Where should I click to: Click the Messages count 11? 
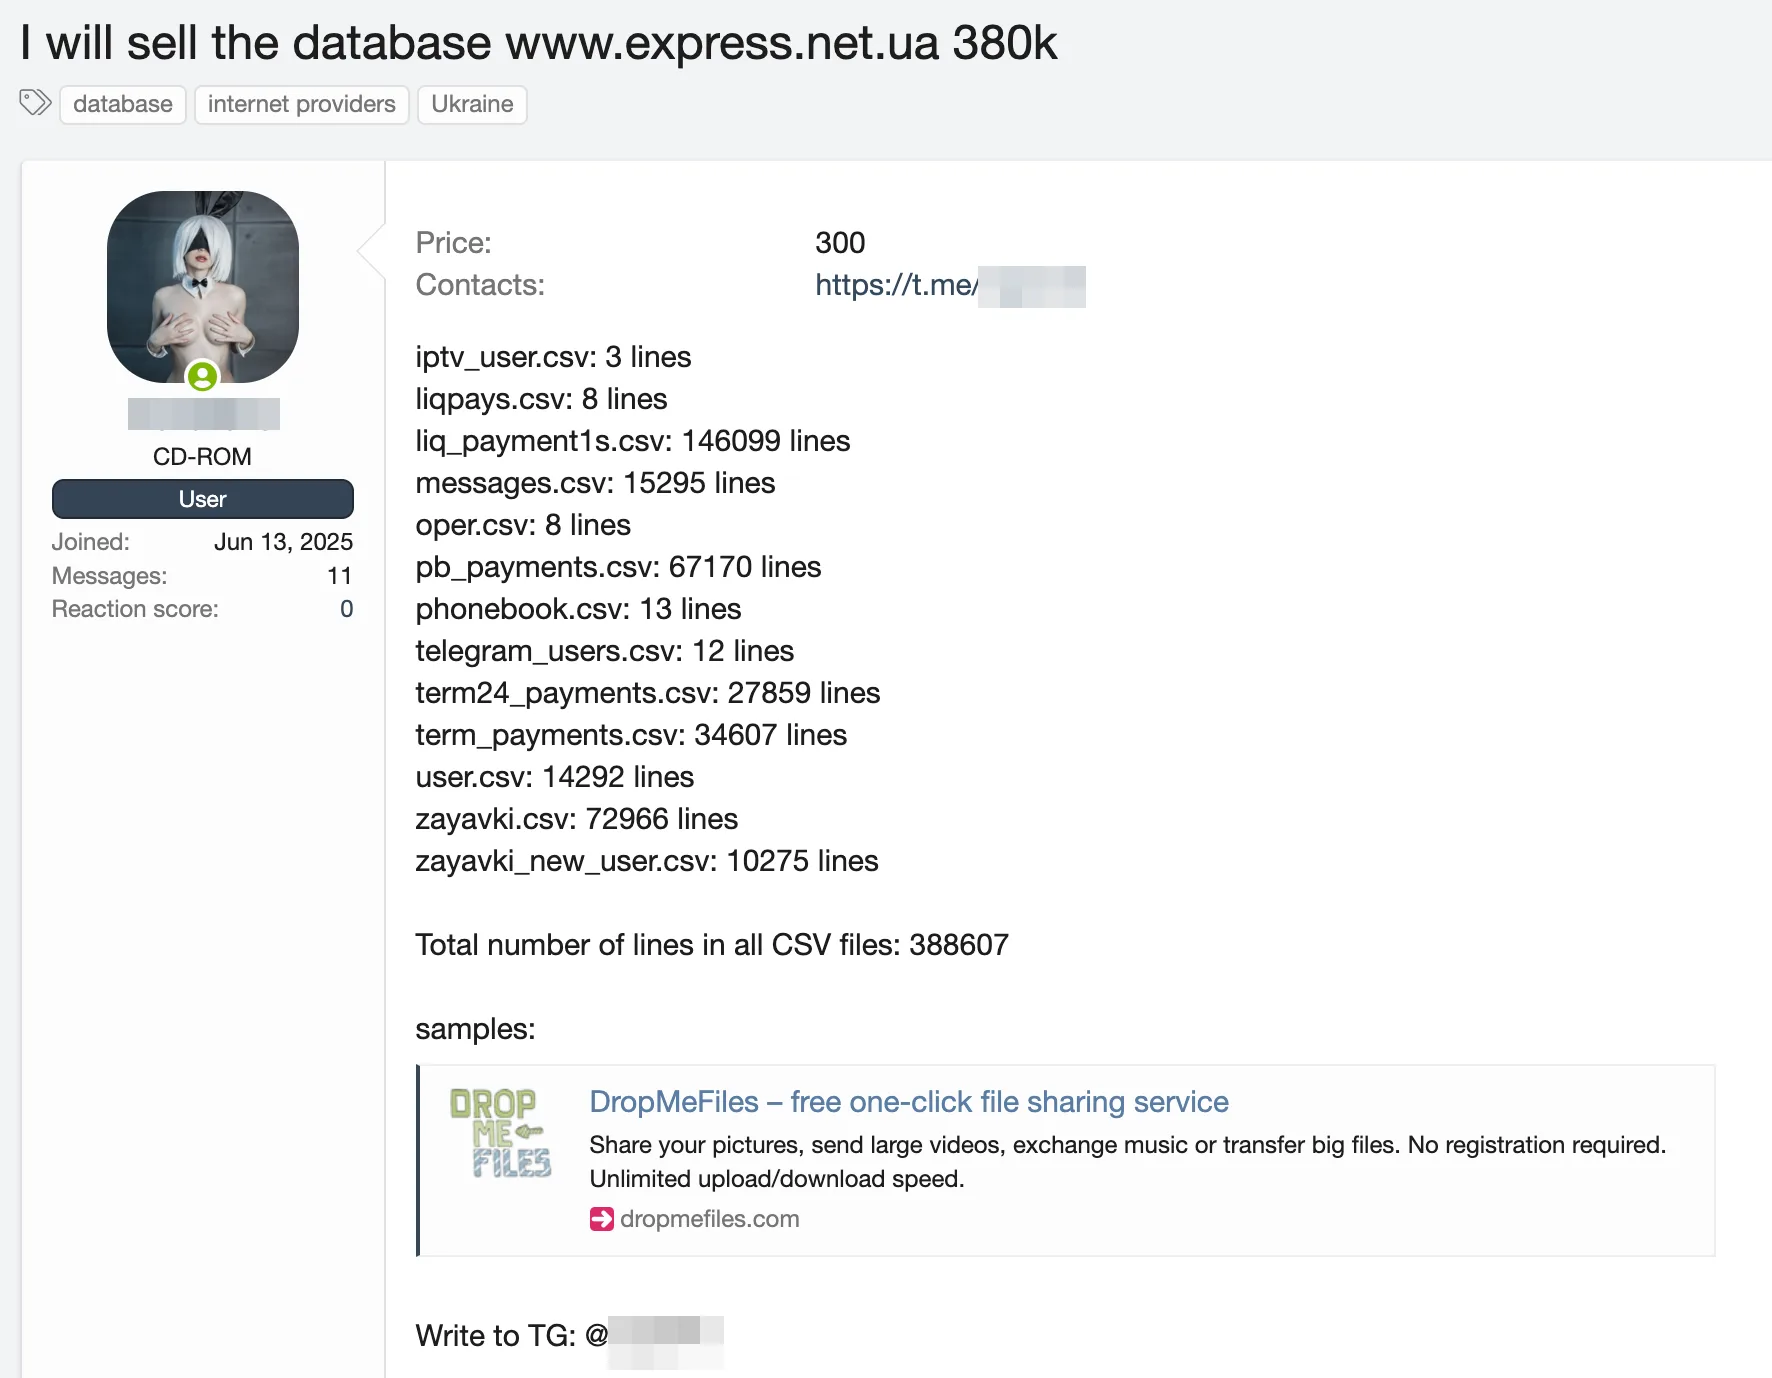340,576
